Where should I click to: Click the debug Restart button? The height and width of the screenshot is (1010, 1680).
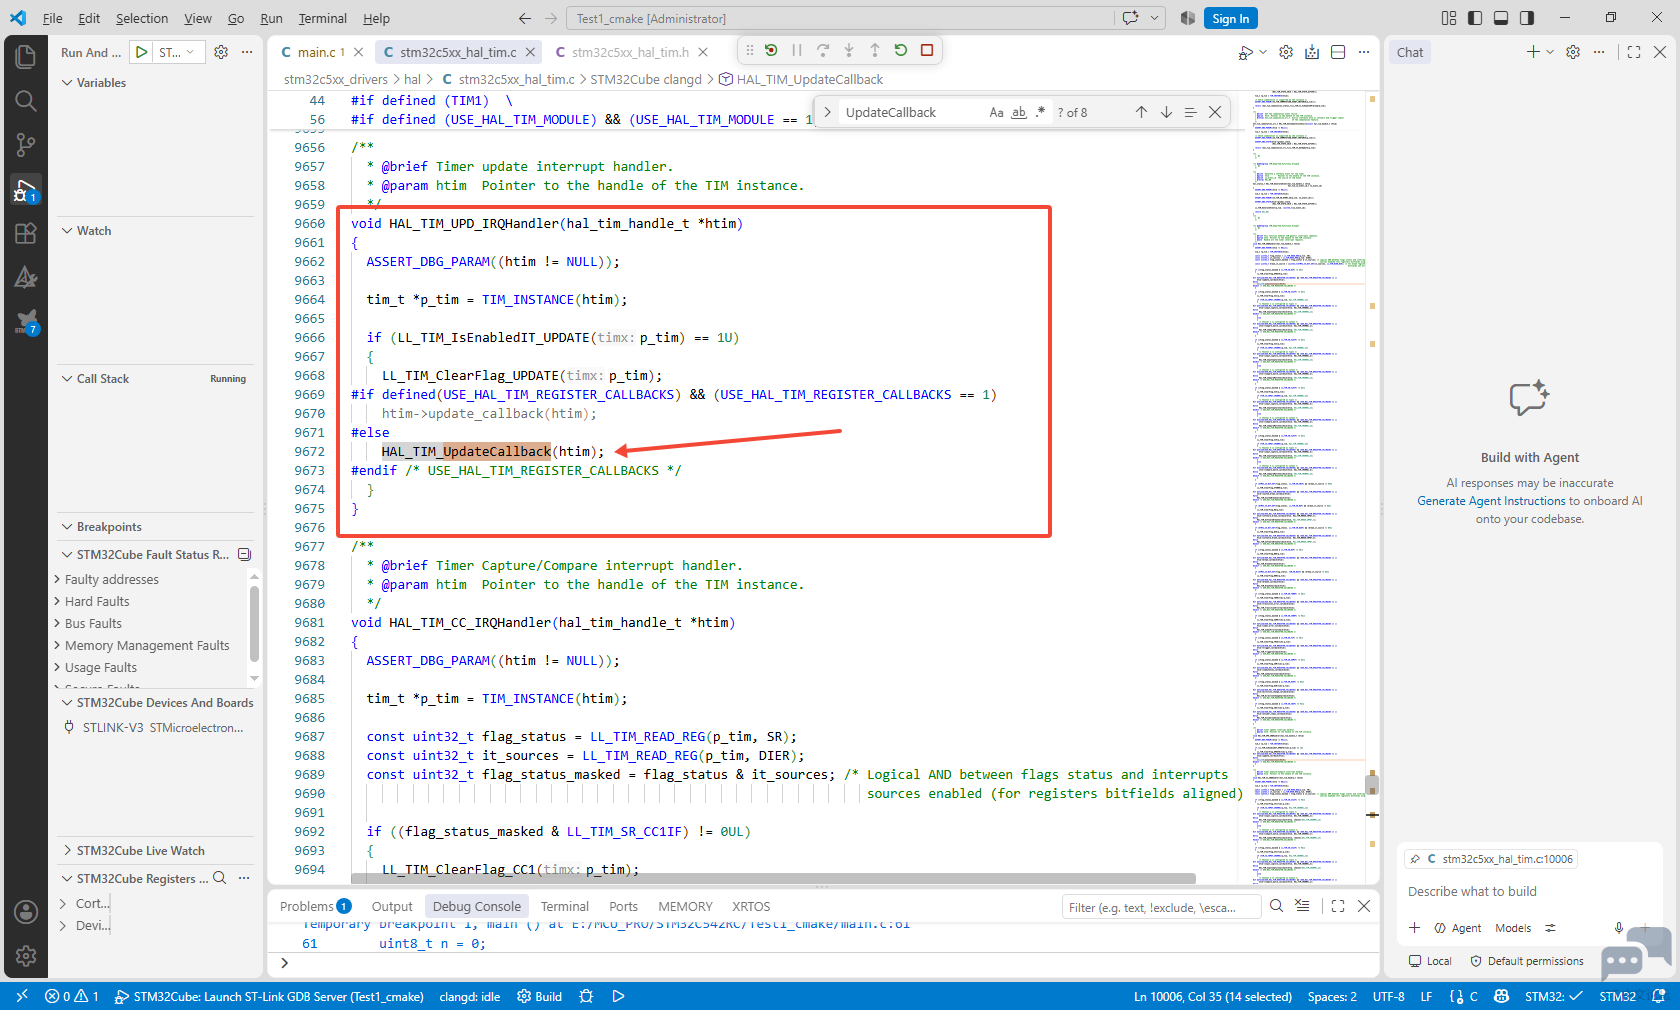tap(900, 50)
